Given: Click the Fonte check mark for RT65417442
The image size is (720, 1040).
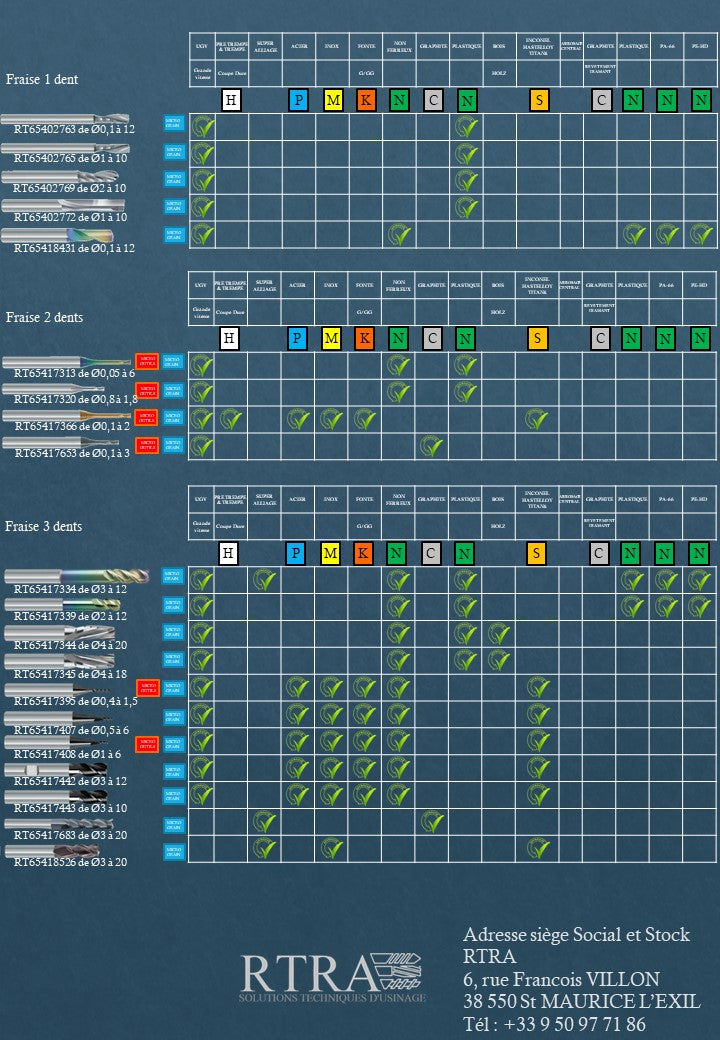Looking at the screenshot, I should coord(365,768).
